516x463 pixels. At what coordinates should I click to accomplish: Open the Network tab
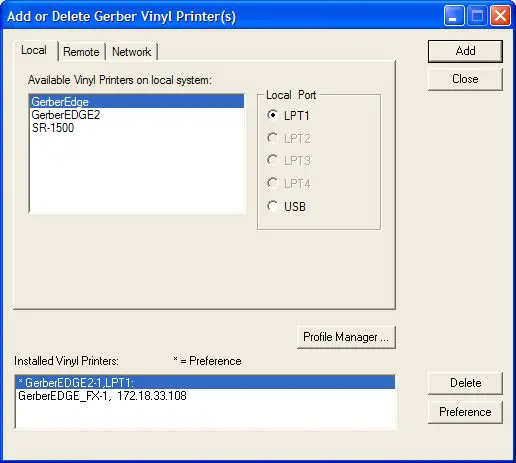point(132,52)
